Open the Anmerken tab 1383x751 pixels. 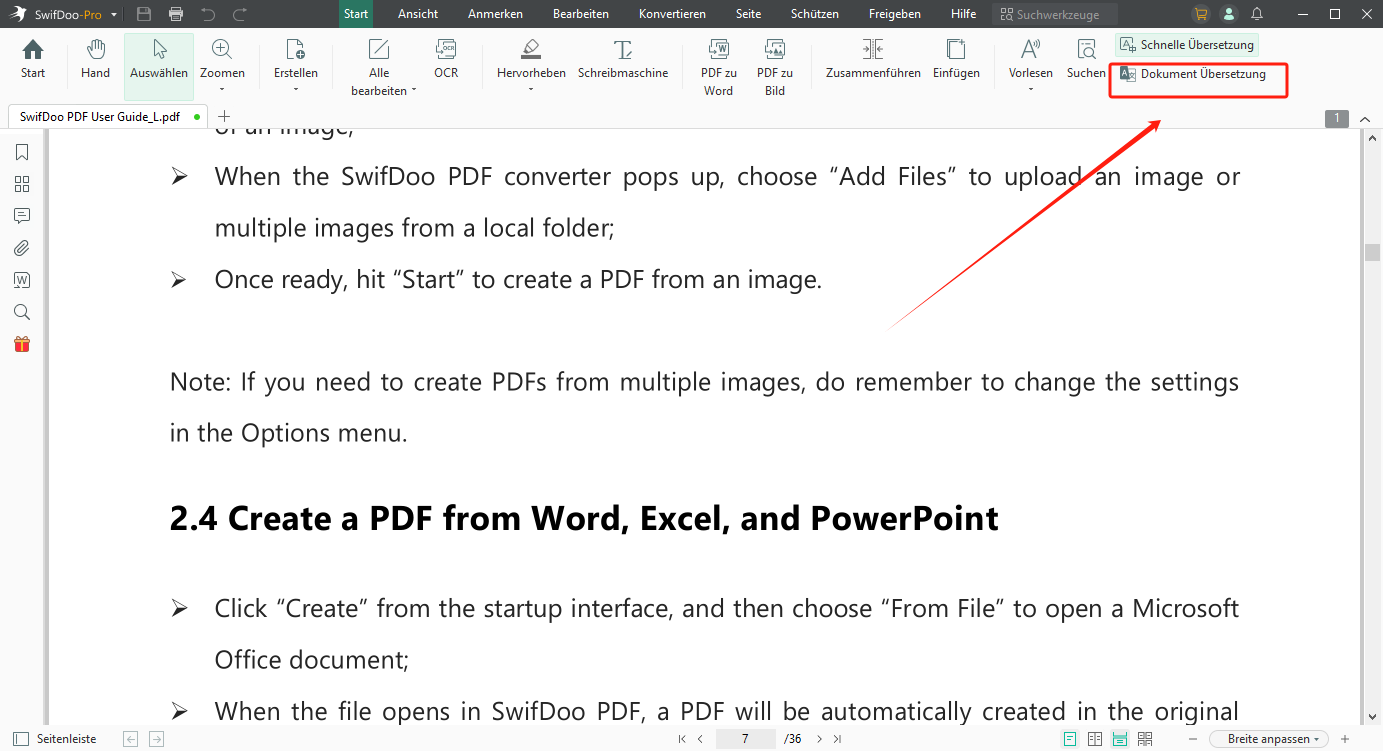pyautogui.click(x=495, y=14)
